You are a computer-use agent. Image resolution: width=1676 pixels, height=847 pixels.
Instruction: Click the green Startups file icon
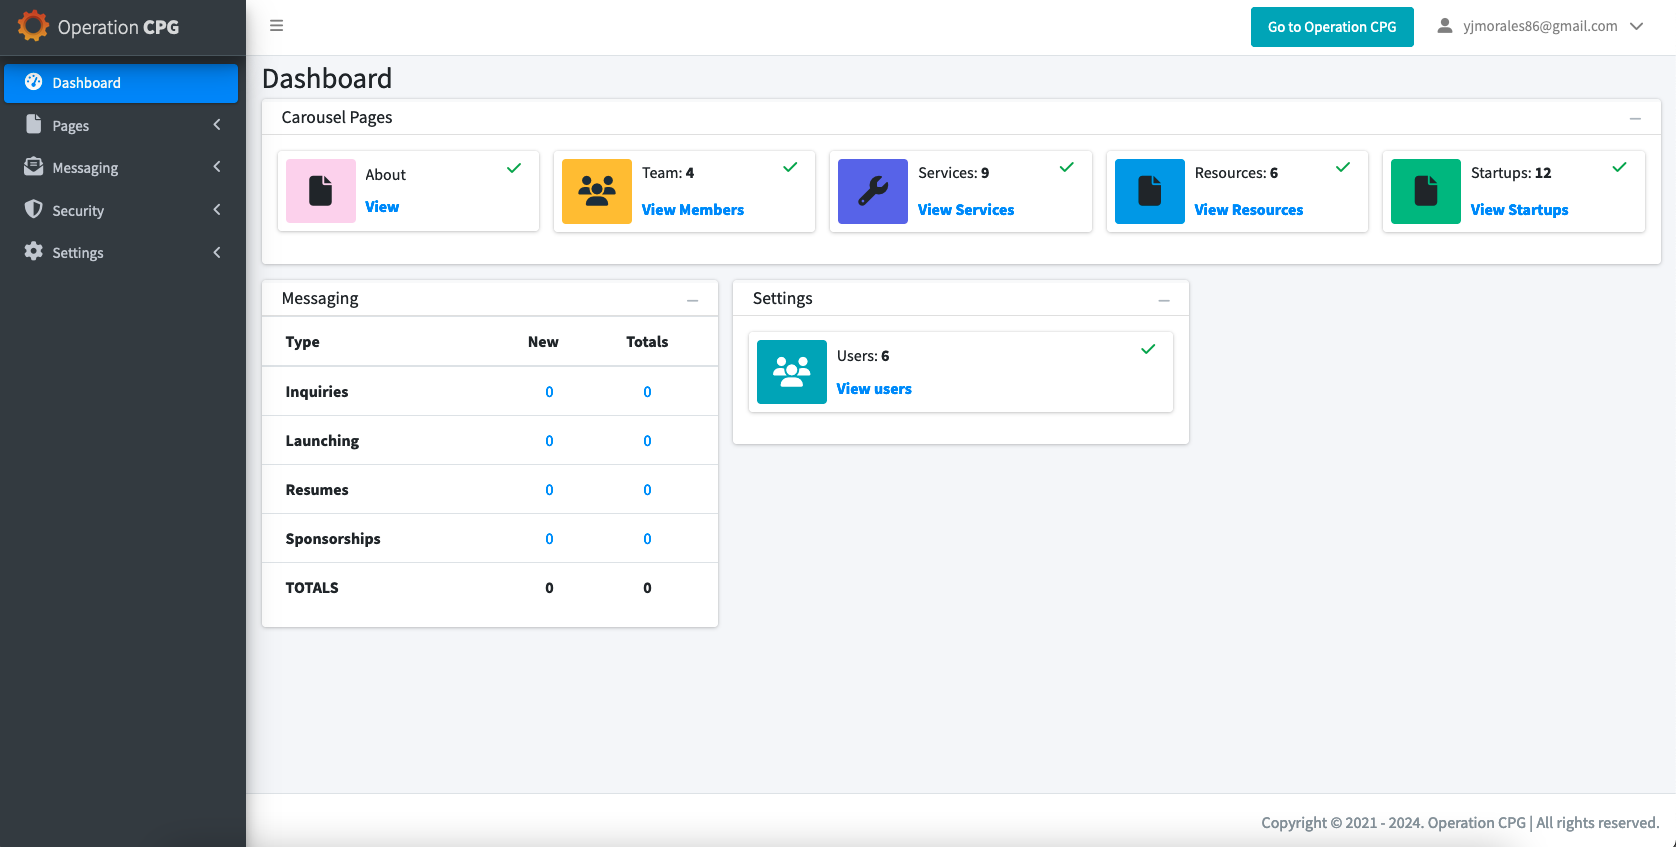tap(1426, 191)
